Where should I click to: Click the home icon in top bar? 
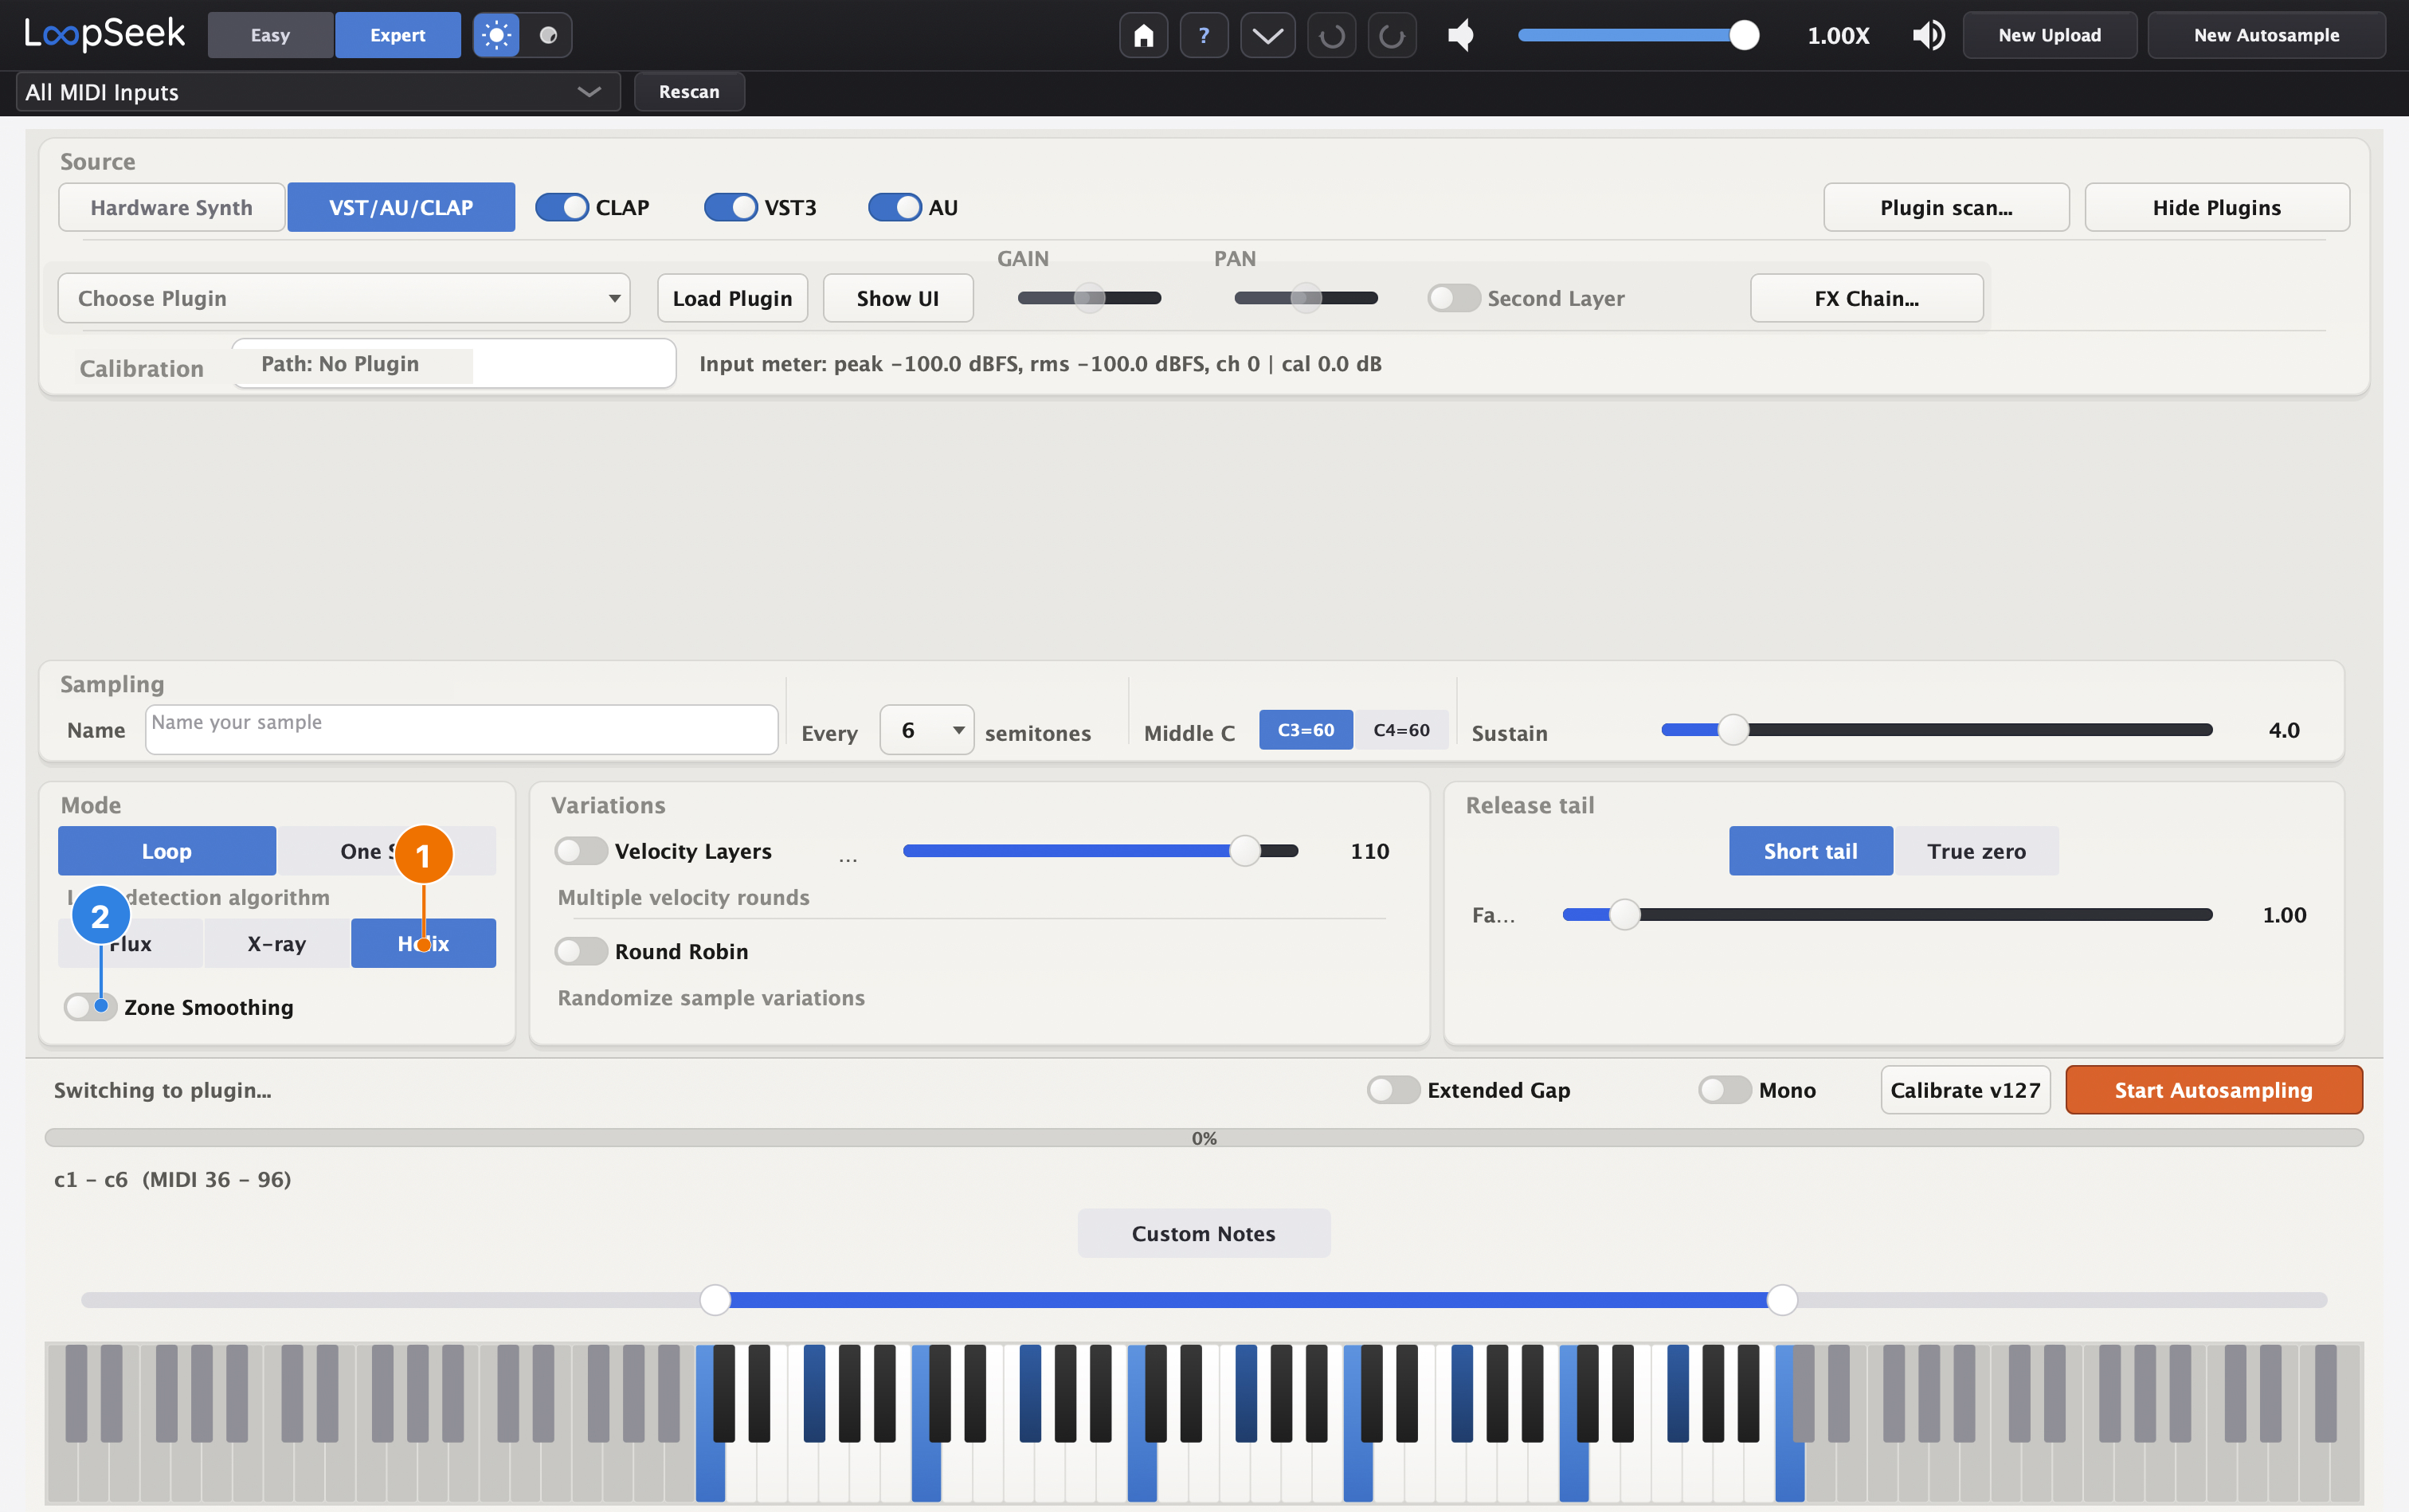pyautogui.click(x=1143, y=36)
